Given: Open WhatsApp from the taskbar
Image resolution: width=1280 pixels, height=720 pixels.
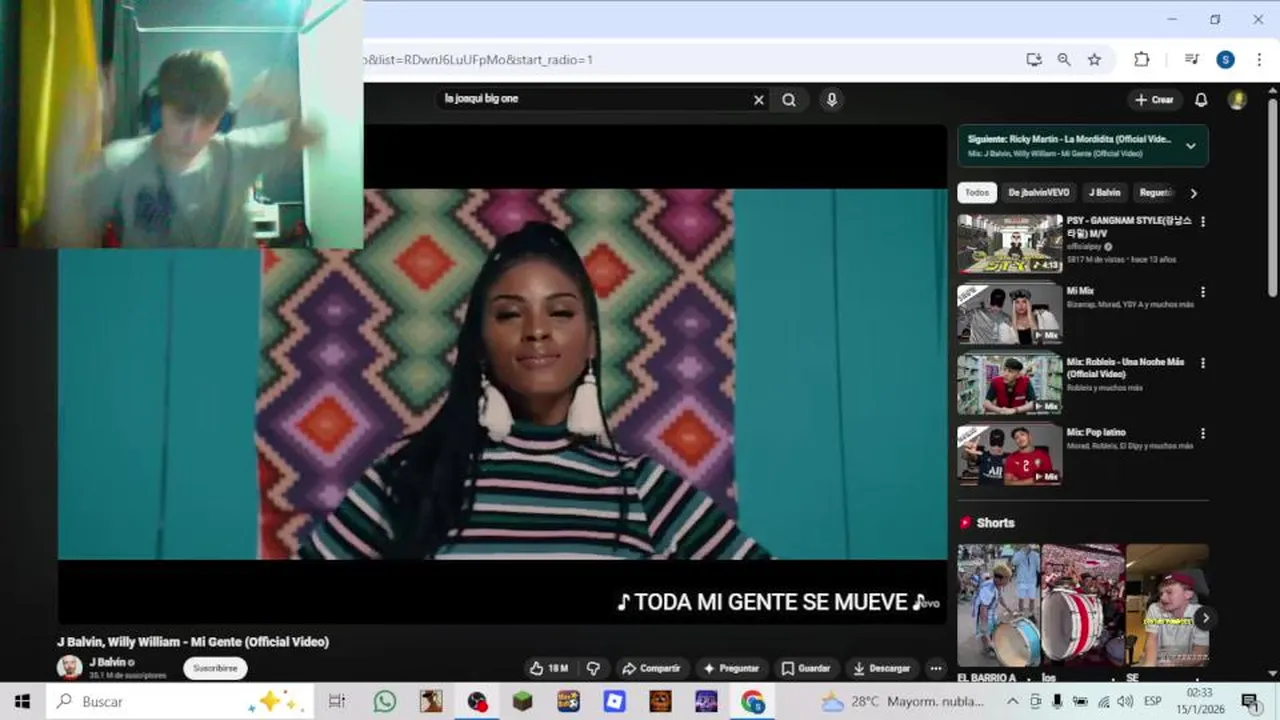Looking at the screenshot, I should click(x=385, y=702).
